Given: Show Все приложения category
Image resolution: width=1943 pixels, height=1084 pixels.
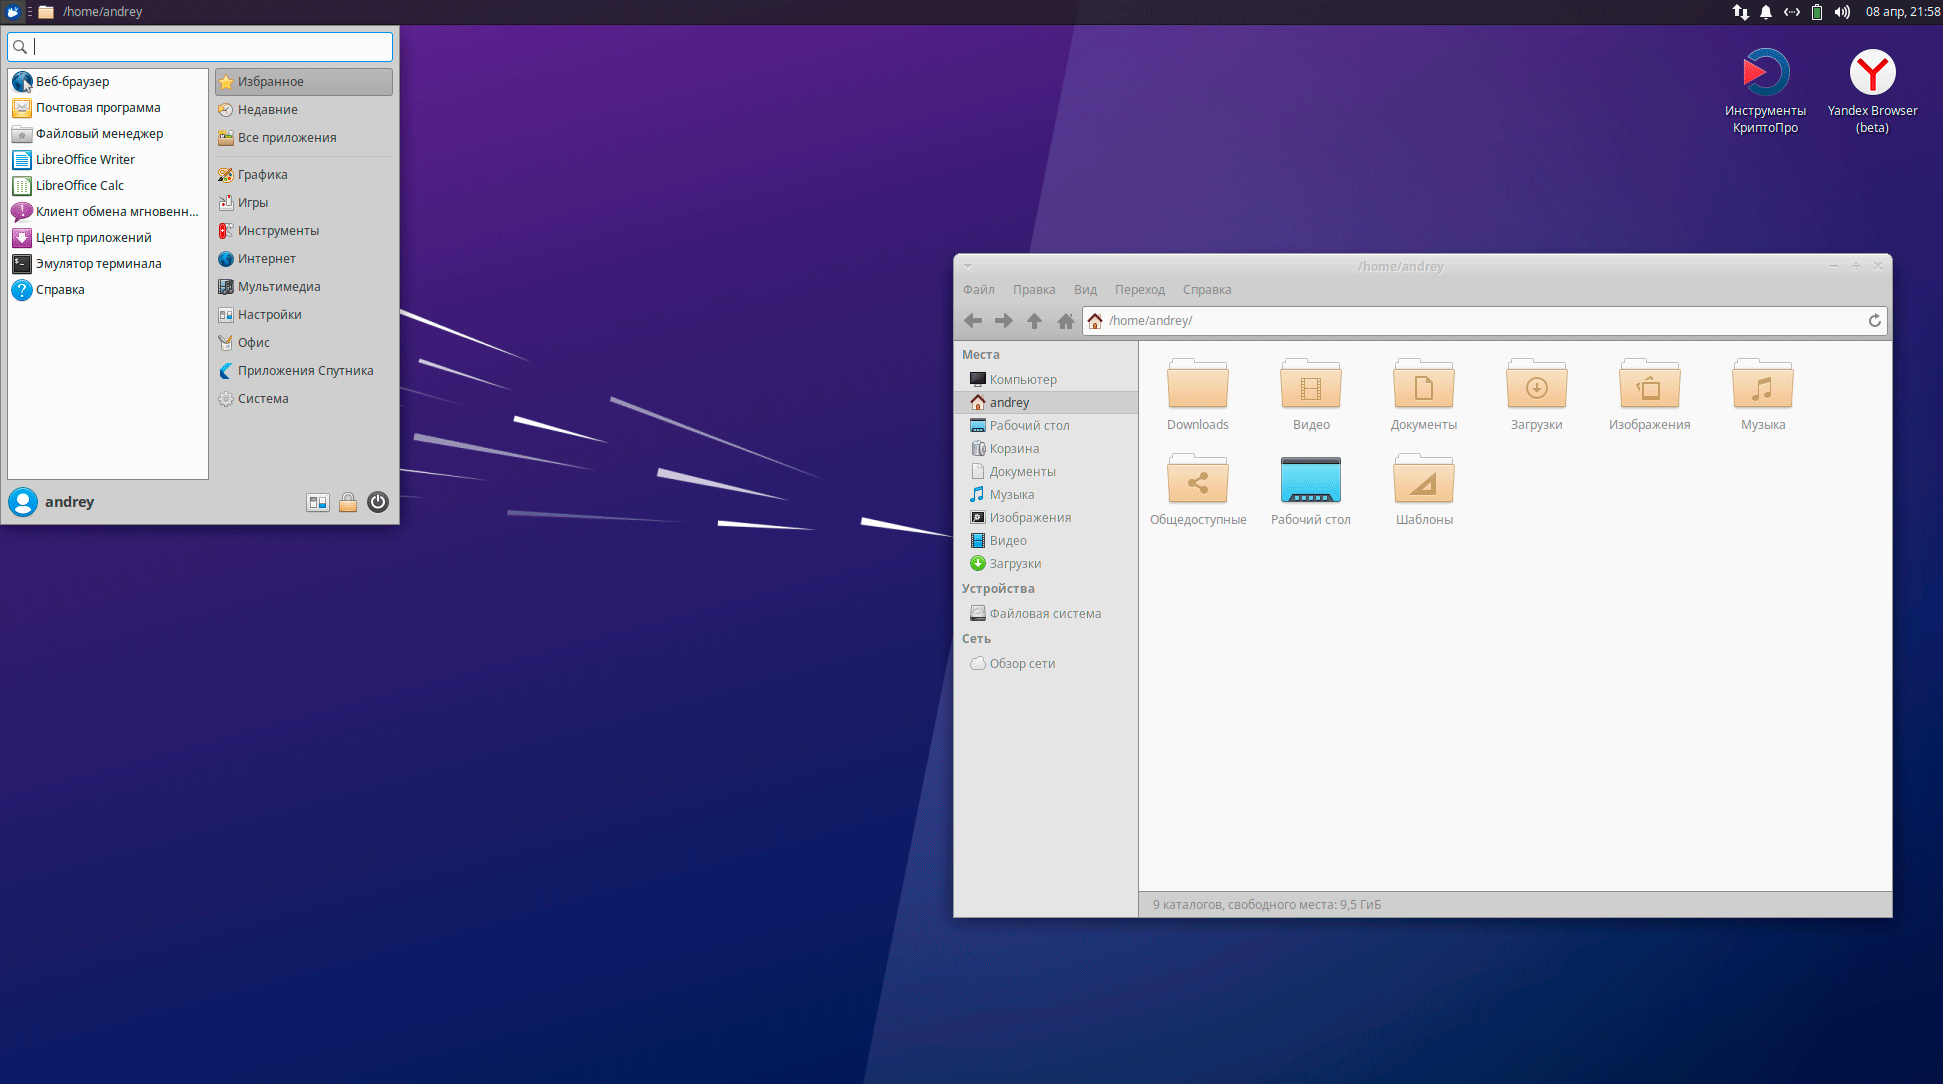Looking at the screenshot, I should tap(286, 138).
